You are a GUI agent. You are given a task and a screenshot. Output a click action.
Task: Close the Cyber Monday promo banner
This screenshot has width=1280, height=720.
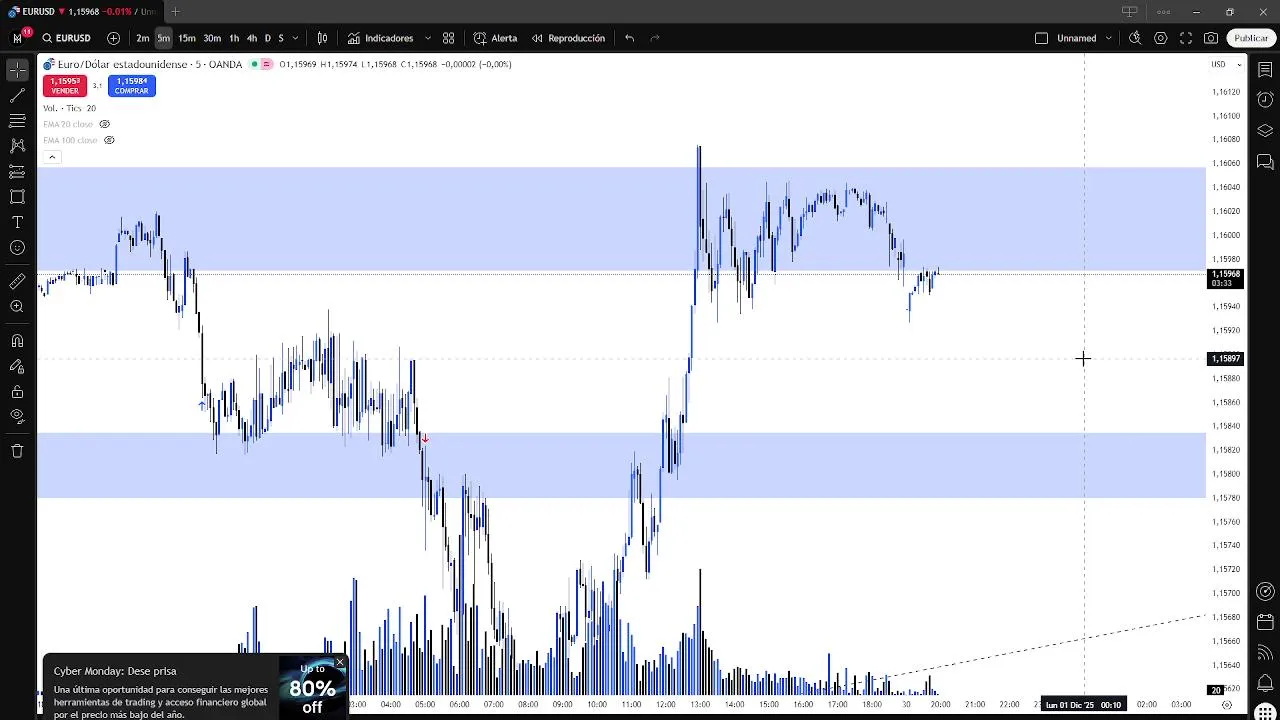click(340, 662)
